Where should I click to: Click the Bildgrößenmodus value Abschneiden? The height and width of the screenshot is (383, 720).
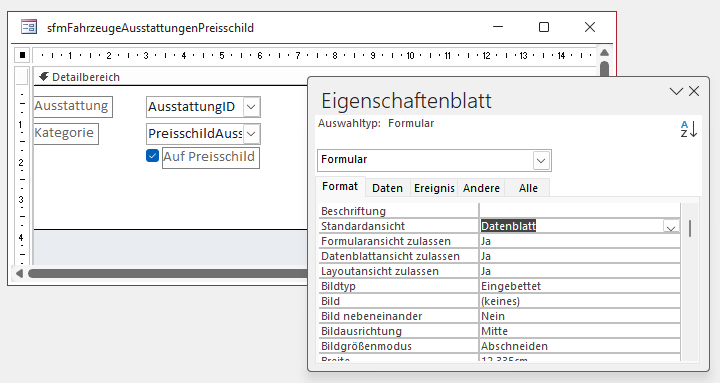[579, 346]
